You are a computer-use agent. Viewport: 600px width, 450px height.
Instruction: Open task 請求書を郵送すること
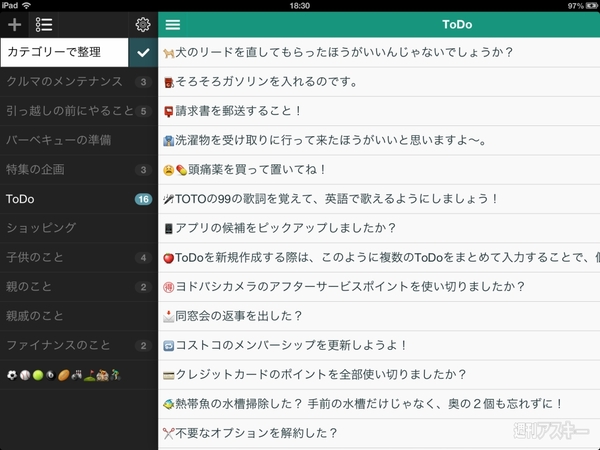point(379,111)
